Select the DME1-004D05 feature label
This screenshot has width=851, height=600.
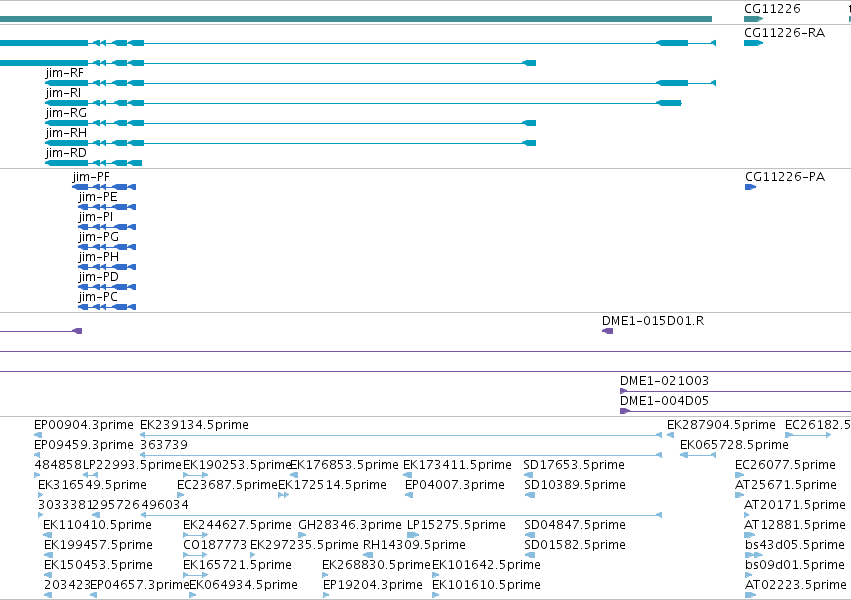664,401
